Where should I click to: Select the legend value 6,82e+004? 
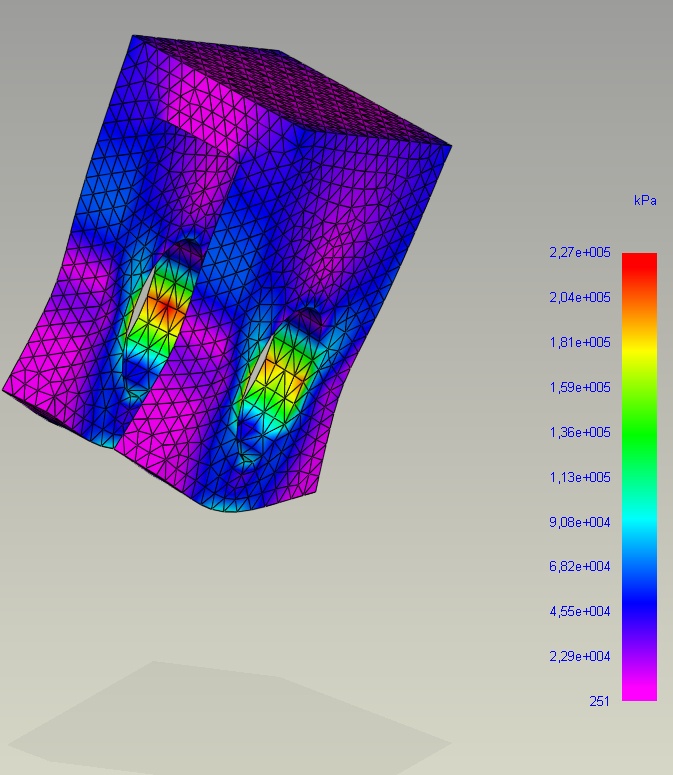pos(580,566)
